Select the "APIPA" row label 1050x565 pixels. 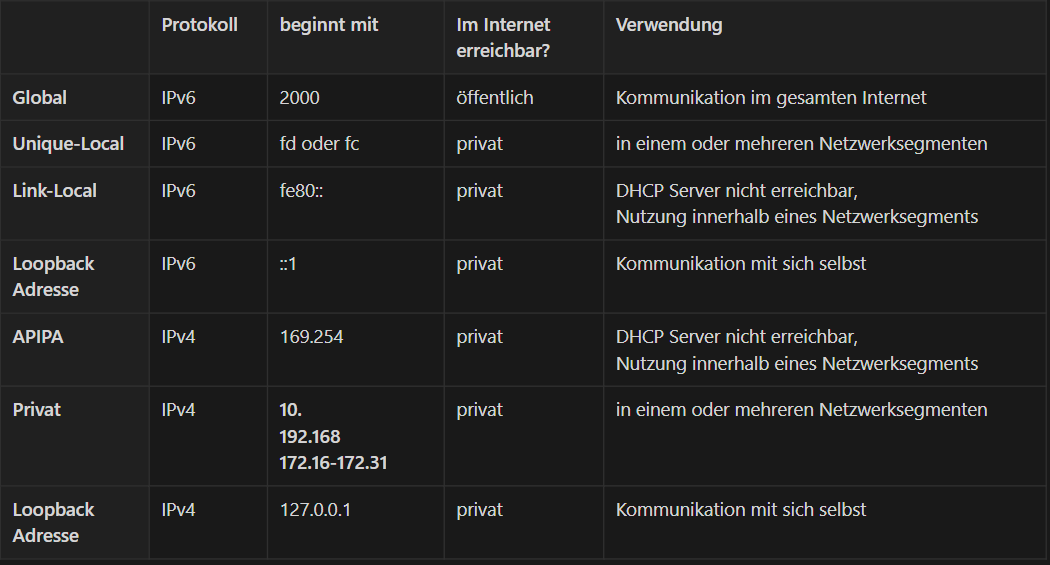click(x=38, y=337)
